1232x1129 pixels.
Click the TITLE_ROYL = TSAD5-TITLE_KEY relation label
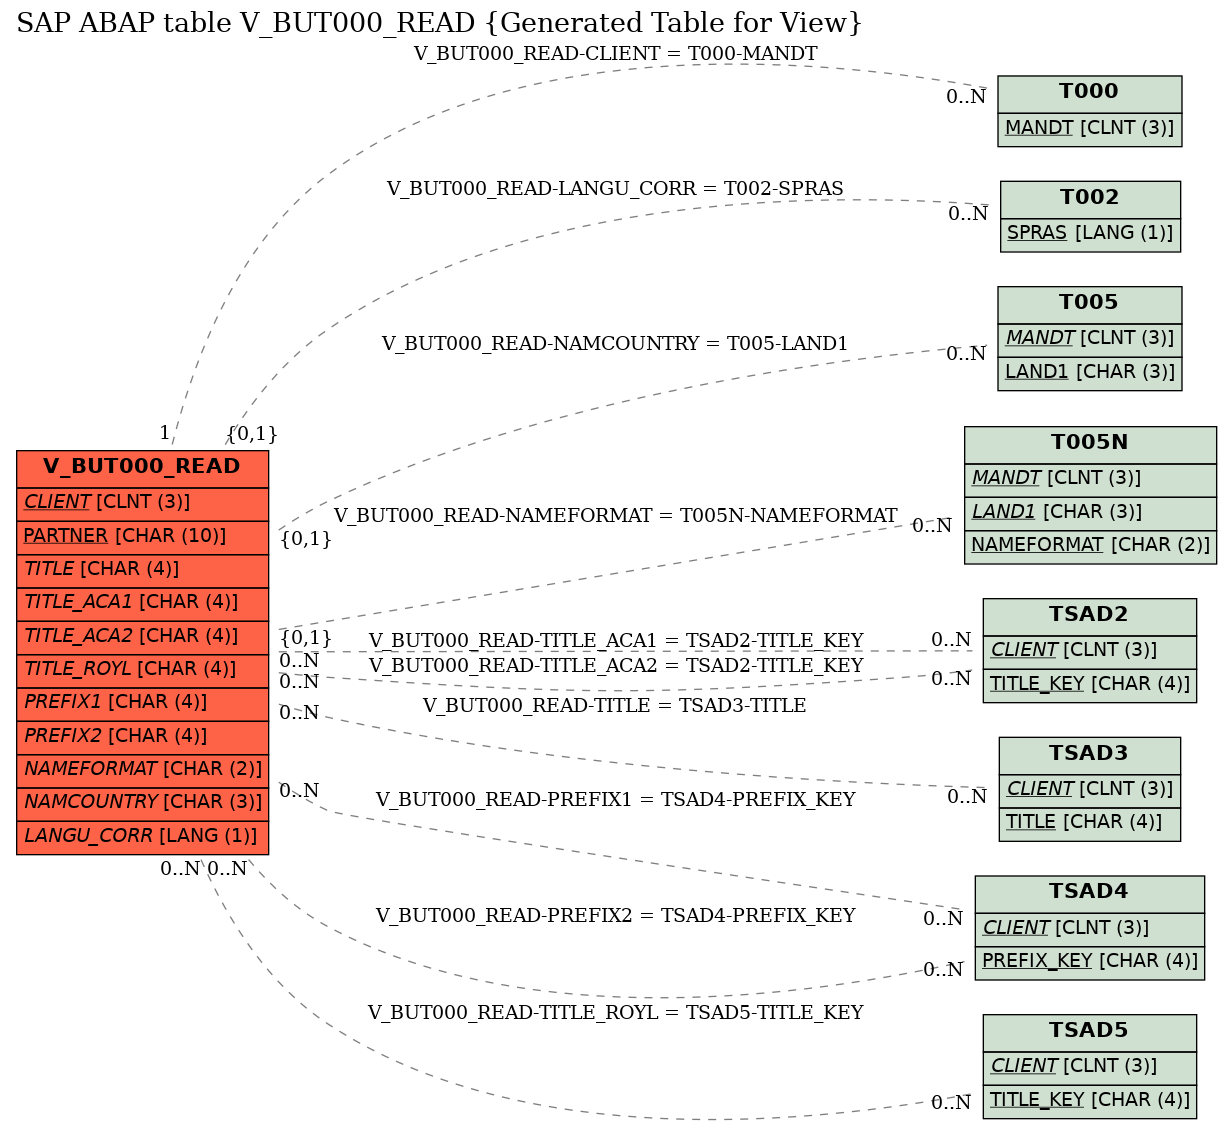tap(615, 1013)
